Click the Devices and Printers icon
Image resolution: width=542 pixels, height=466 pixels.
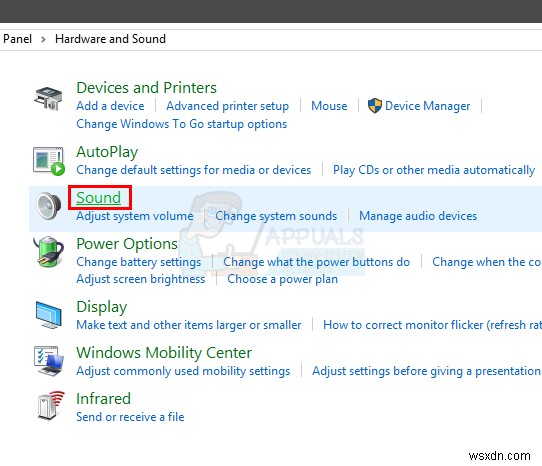click(x=48, y=99)
